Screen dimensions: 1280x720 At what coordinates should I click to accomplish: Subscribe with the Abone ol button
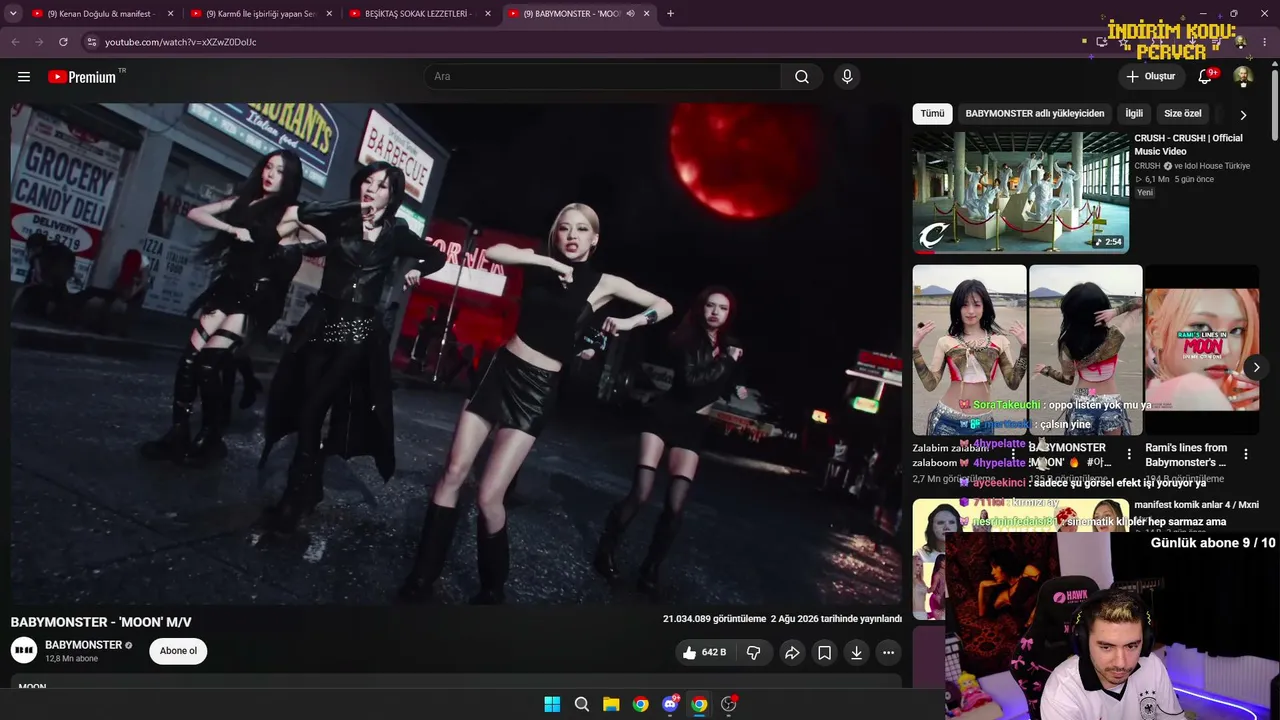(x=178, y=651)
